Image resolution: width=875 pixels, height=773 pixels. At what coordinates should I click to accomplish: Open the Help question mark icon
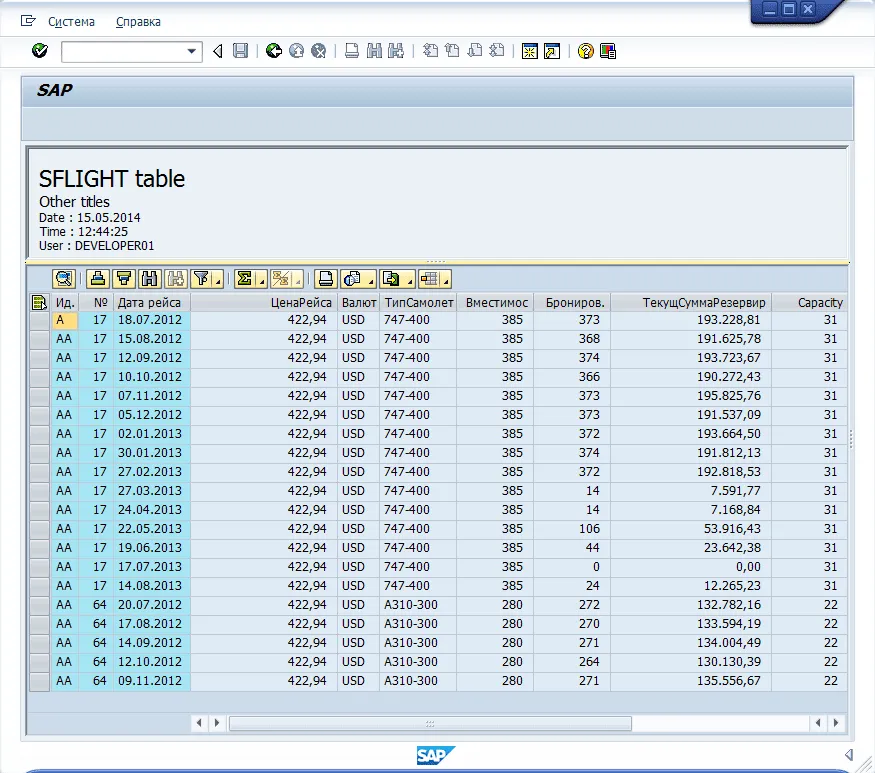[x=585, y=51]
